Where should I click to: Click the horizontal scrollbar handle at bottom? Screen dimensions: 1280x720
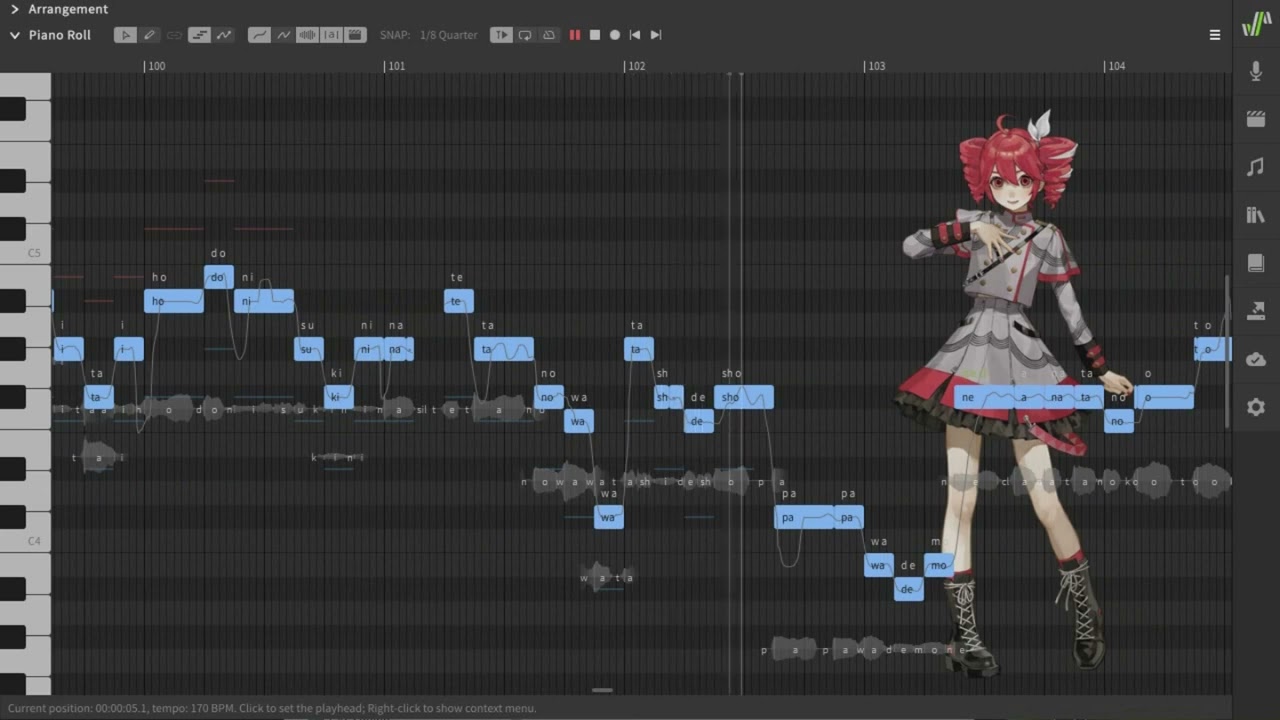602,690
